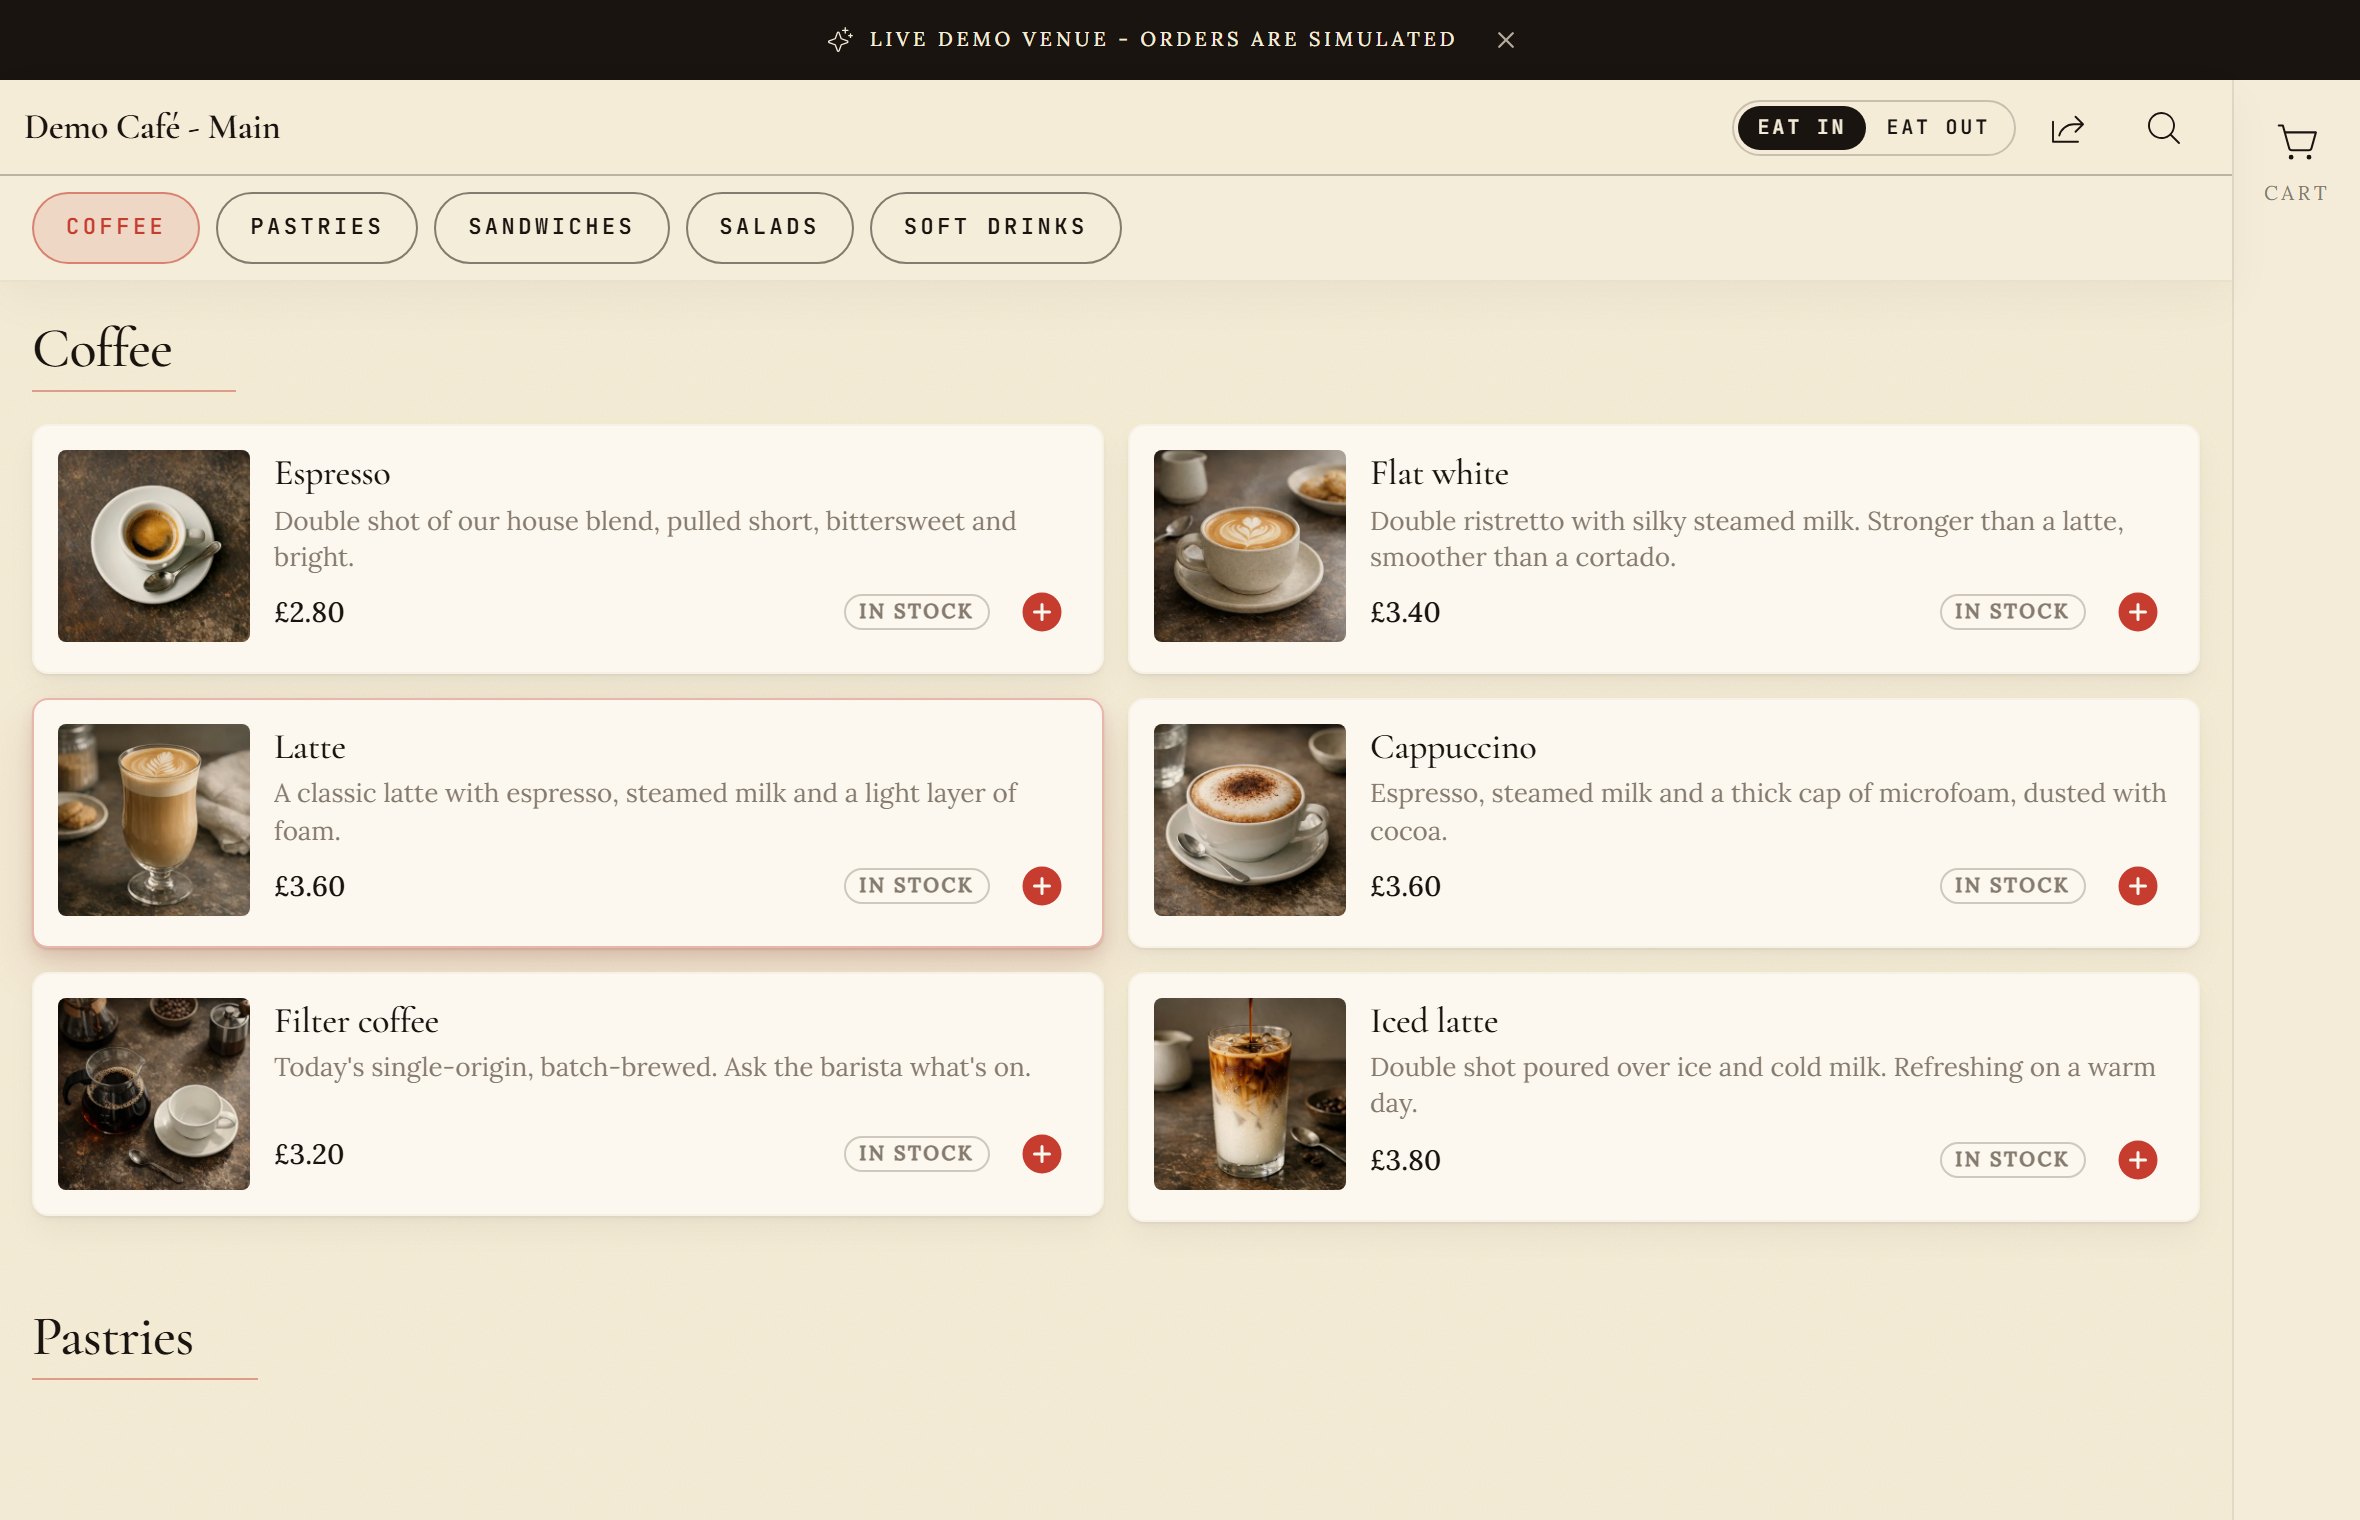Click the search magnifier icon
The width and height of the screenshot is (2360, 1520).
[2163, 128]
